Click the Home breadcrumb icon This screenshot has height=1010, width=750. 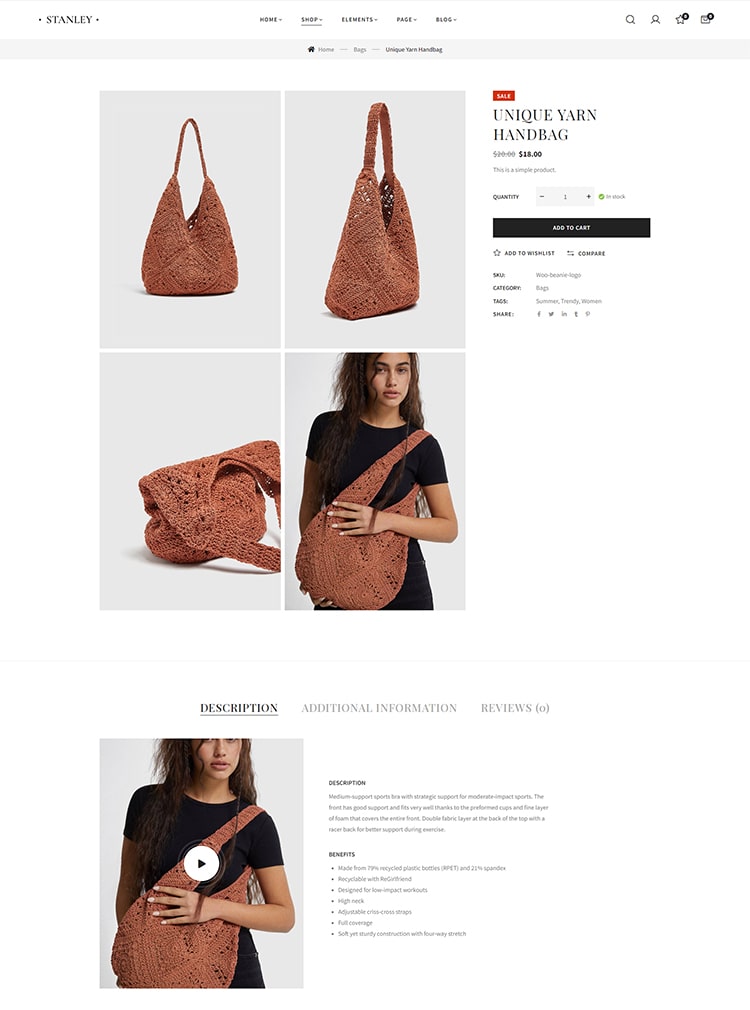[311, 49]
